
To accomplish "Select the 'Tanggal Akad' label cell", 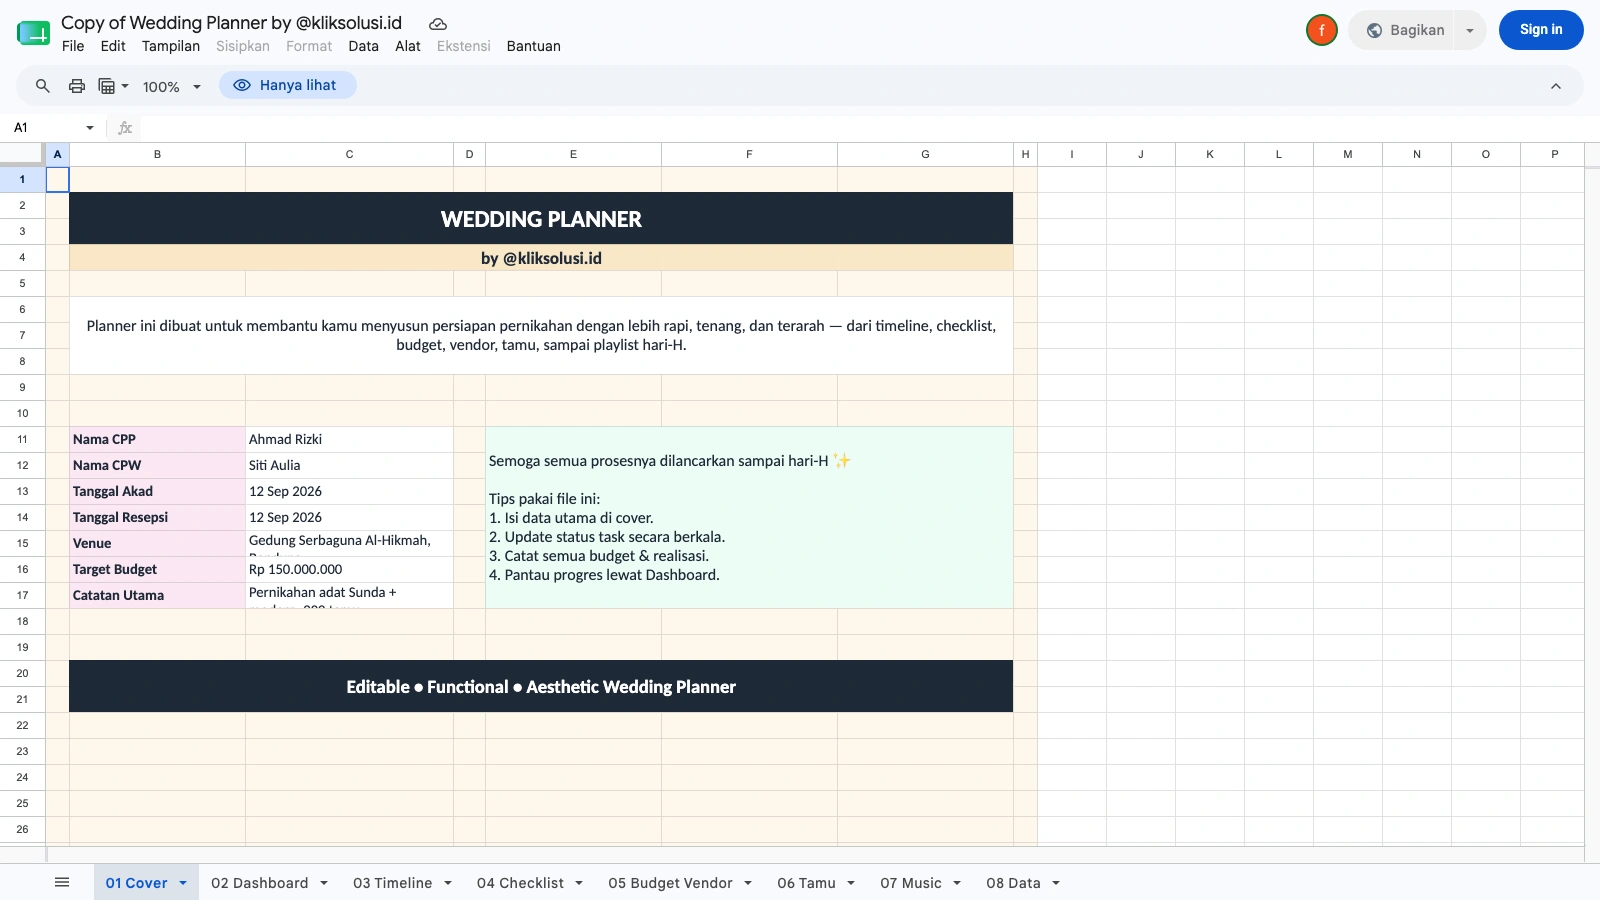I will pos(158,491).
